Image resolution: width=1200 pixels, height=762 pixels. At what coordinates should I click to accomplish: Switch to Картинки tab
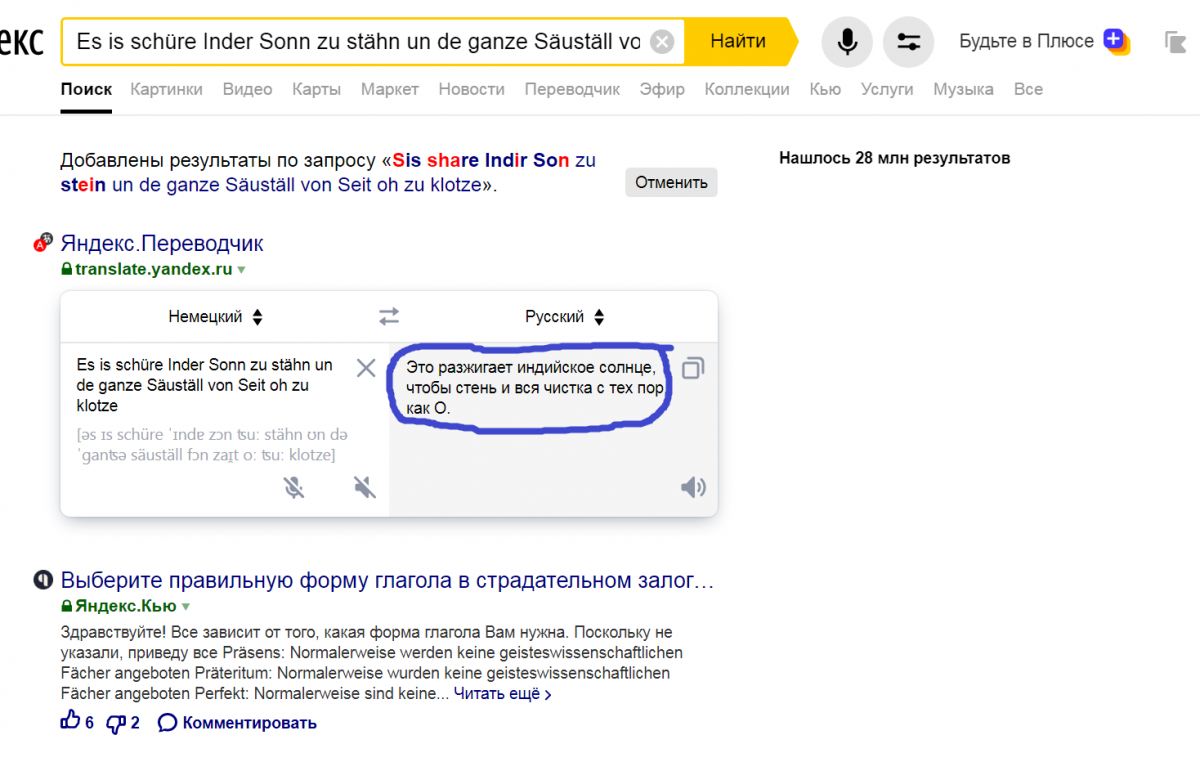pyautogui.click(x=166, y=89)
